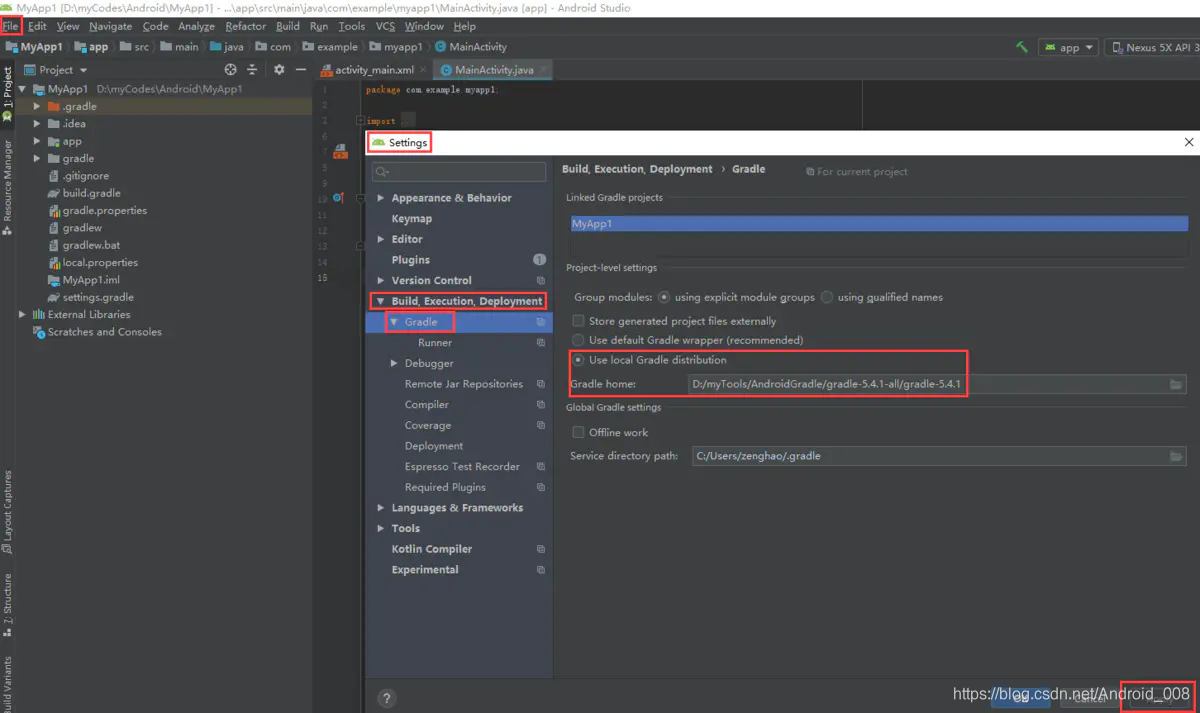Open the Refactor menu

click(x=245, y=26)
